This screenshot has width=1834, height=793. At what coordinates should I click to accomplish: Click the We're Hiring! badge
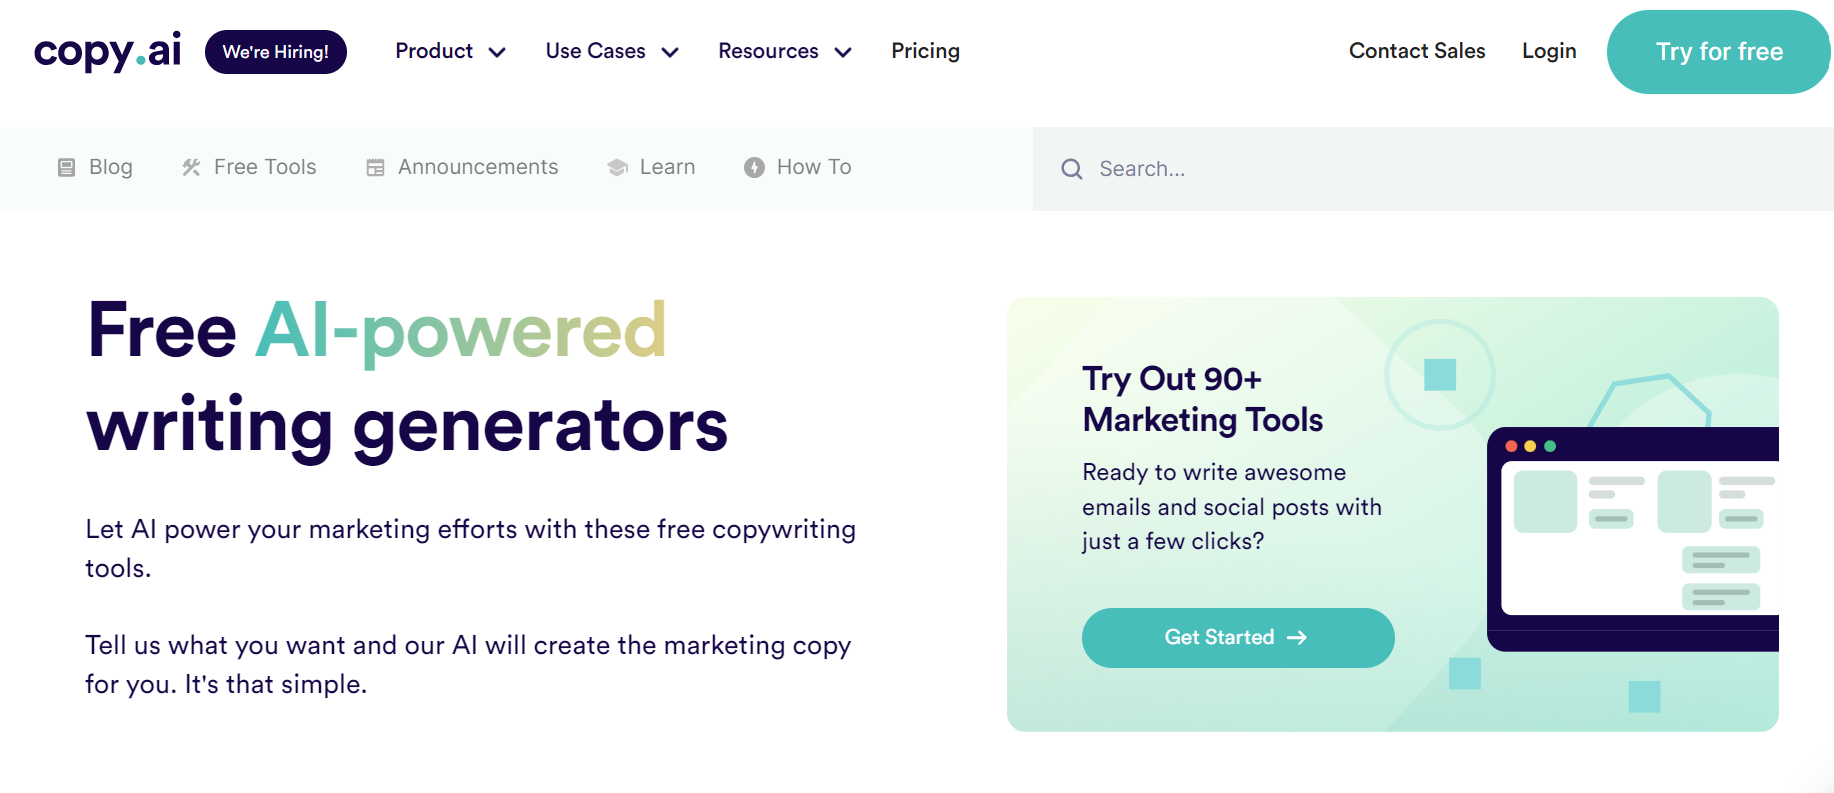coord(276,52)
